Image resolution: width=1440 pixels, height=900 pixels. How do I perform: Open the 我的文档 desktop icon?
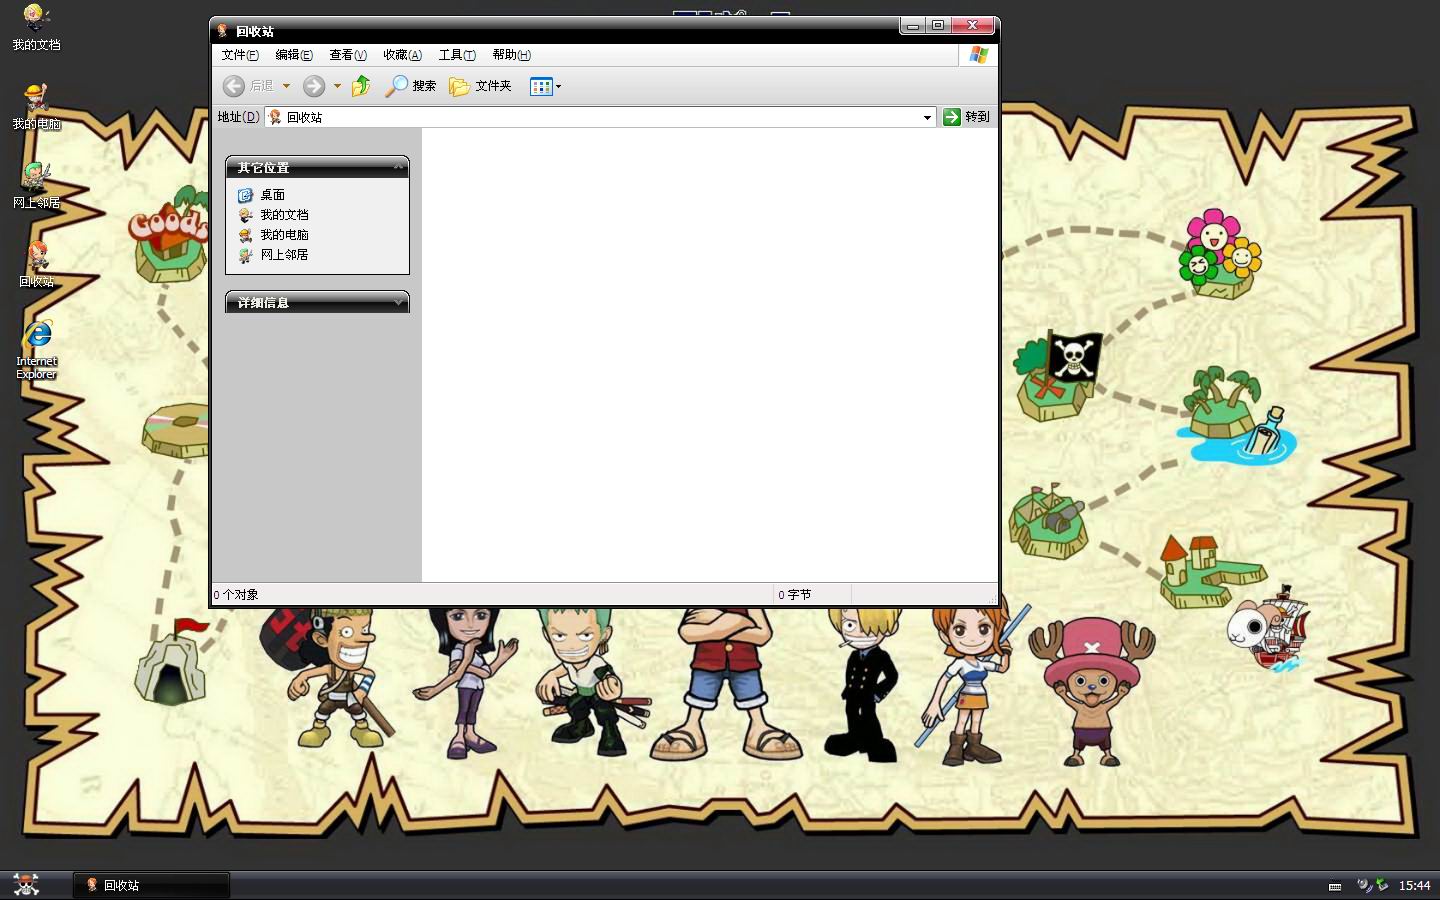pos(36,27)
